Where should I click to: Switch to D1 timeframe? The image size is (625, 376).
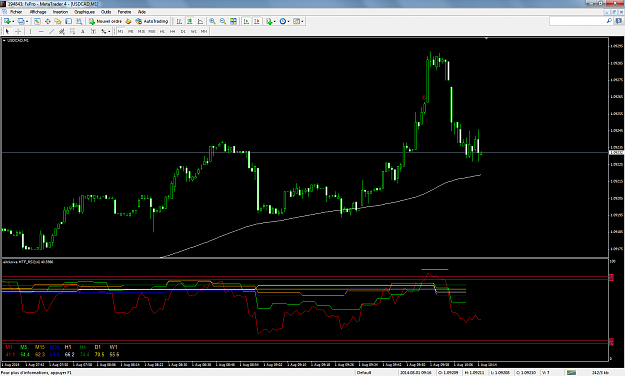(183, 31)
